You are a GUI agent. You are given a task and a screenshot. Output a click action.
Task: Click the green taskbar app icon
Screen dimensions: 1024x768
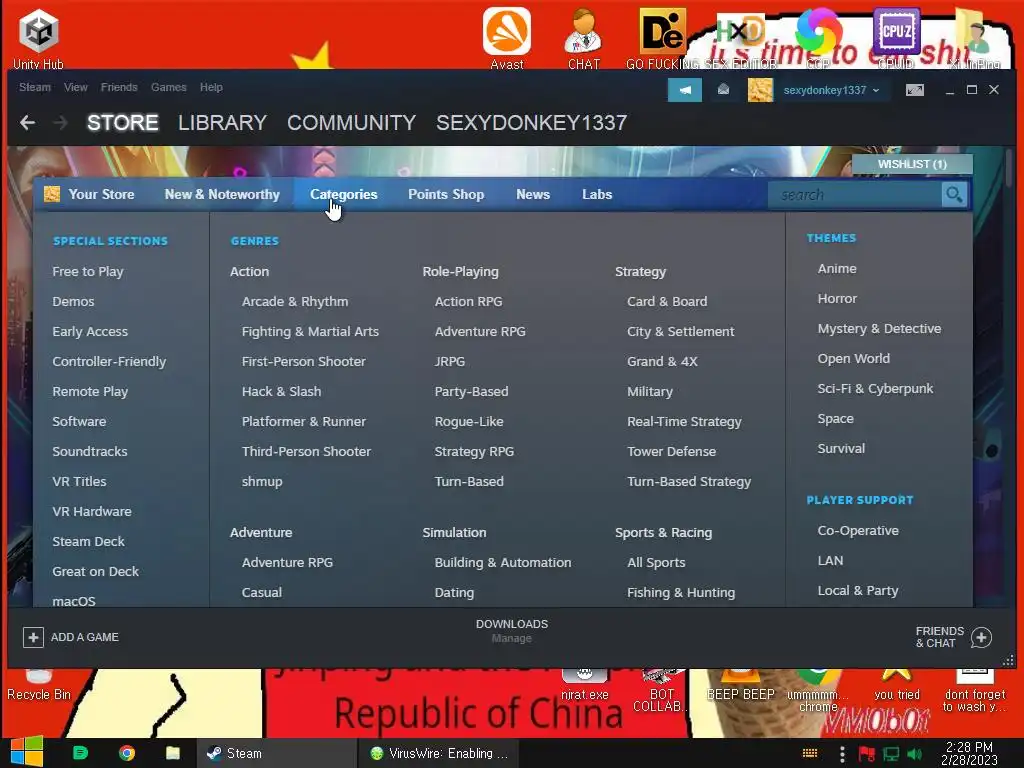[80, 753]
